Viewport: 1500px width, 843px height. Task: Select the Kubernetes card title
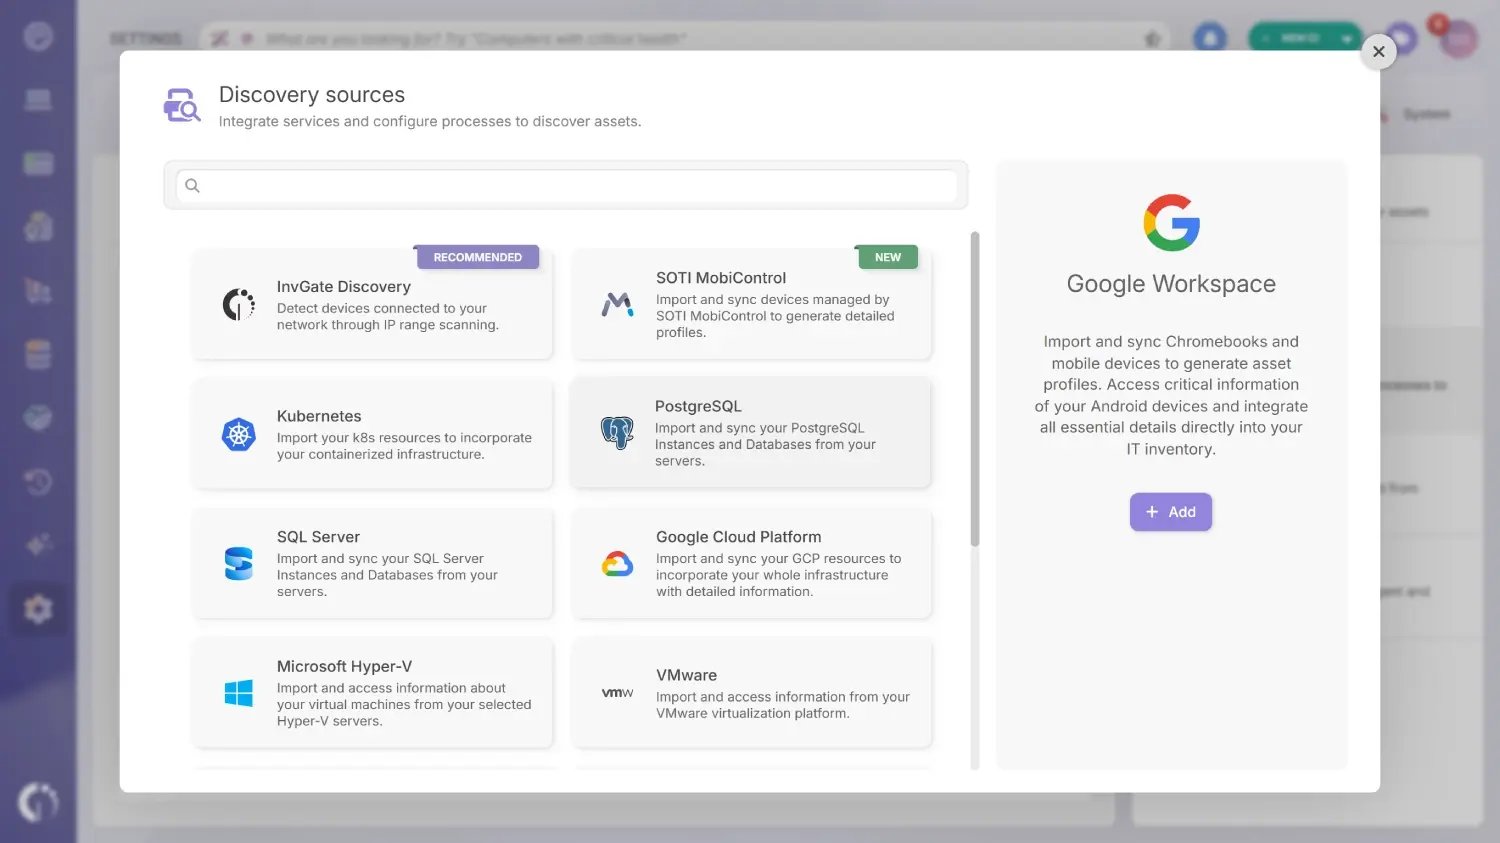tap(319, 416)
